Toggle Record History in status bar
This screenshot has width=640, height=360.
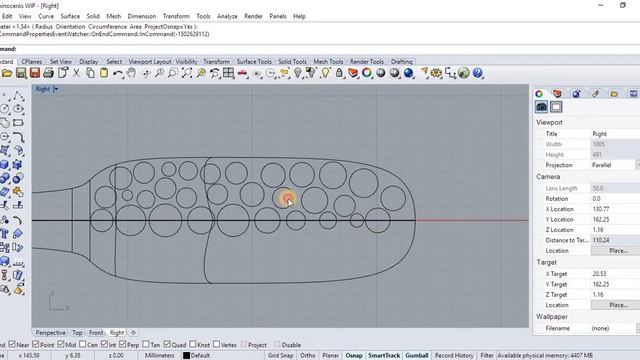point(454,356)
